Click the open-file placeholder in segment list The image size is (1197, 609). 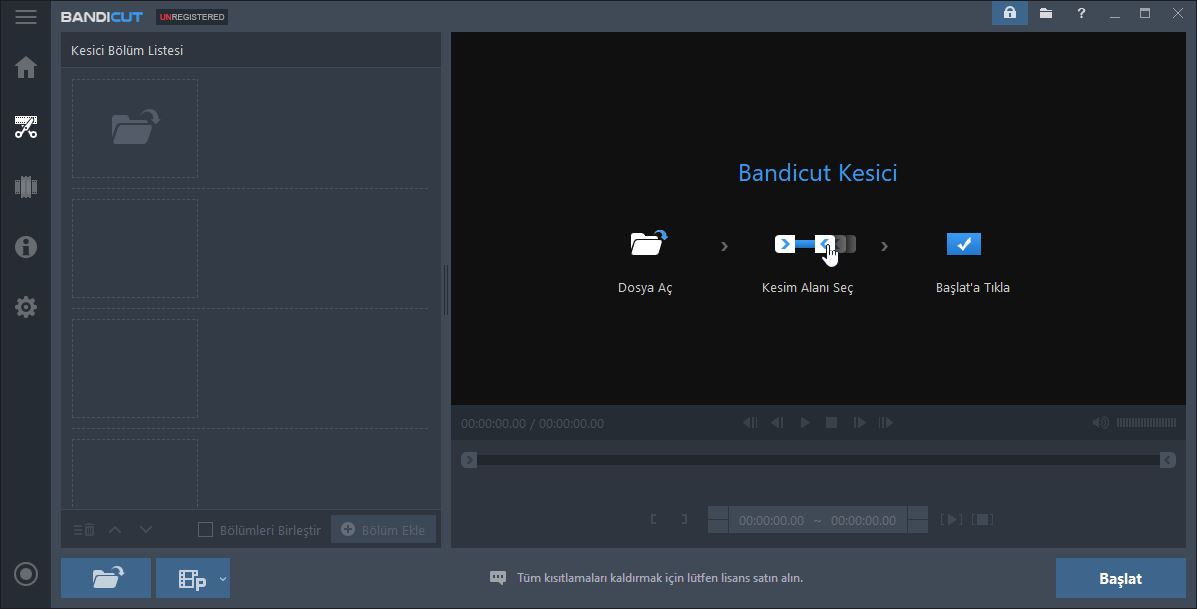(135, 128)
